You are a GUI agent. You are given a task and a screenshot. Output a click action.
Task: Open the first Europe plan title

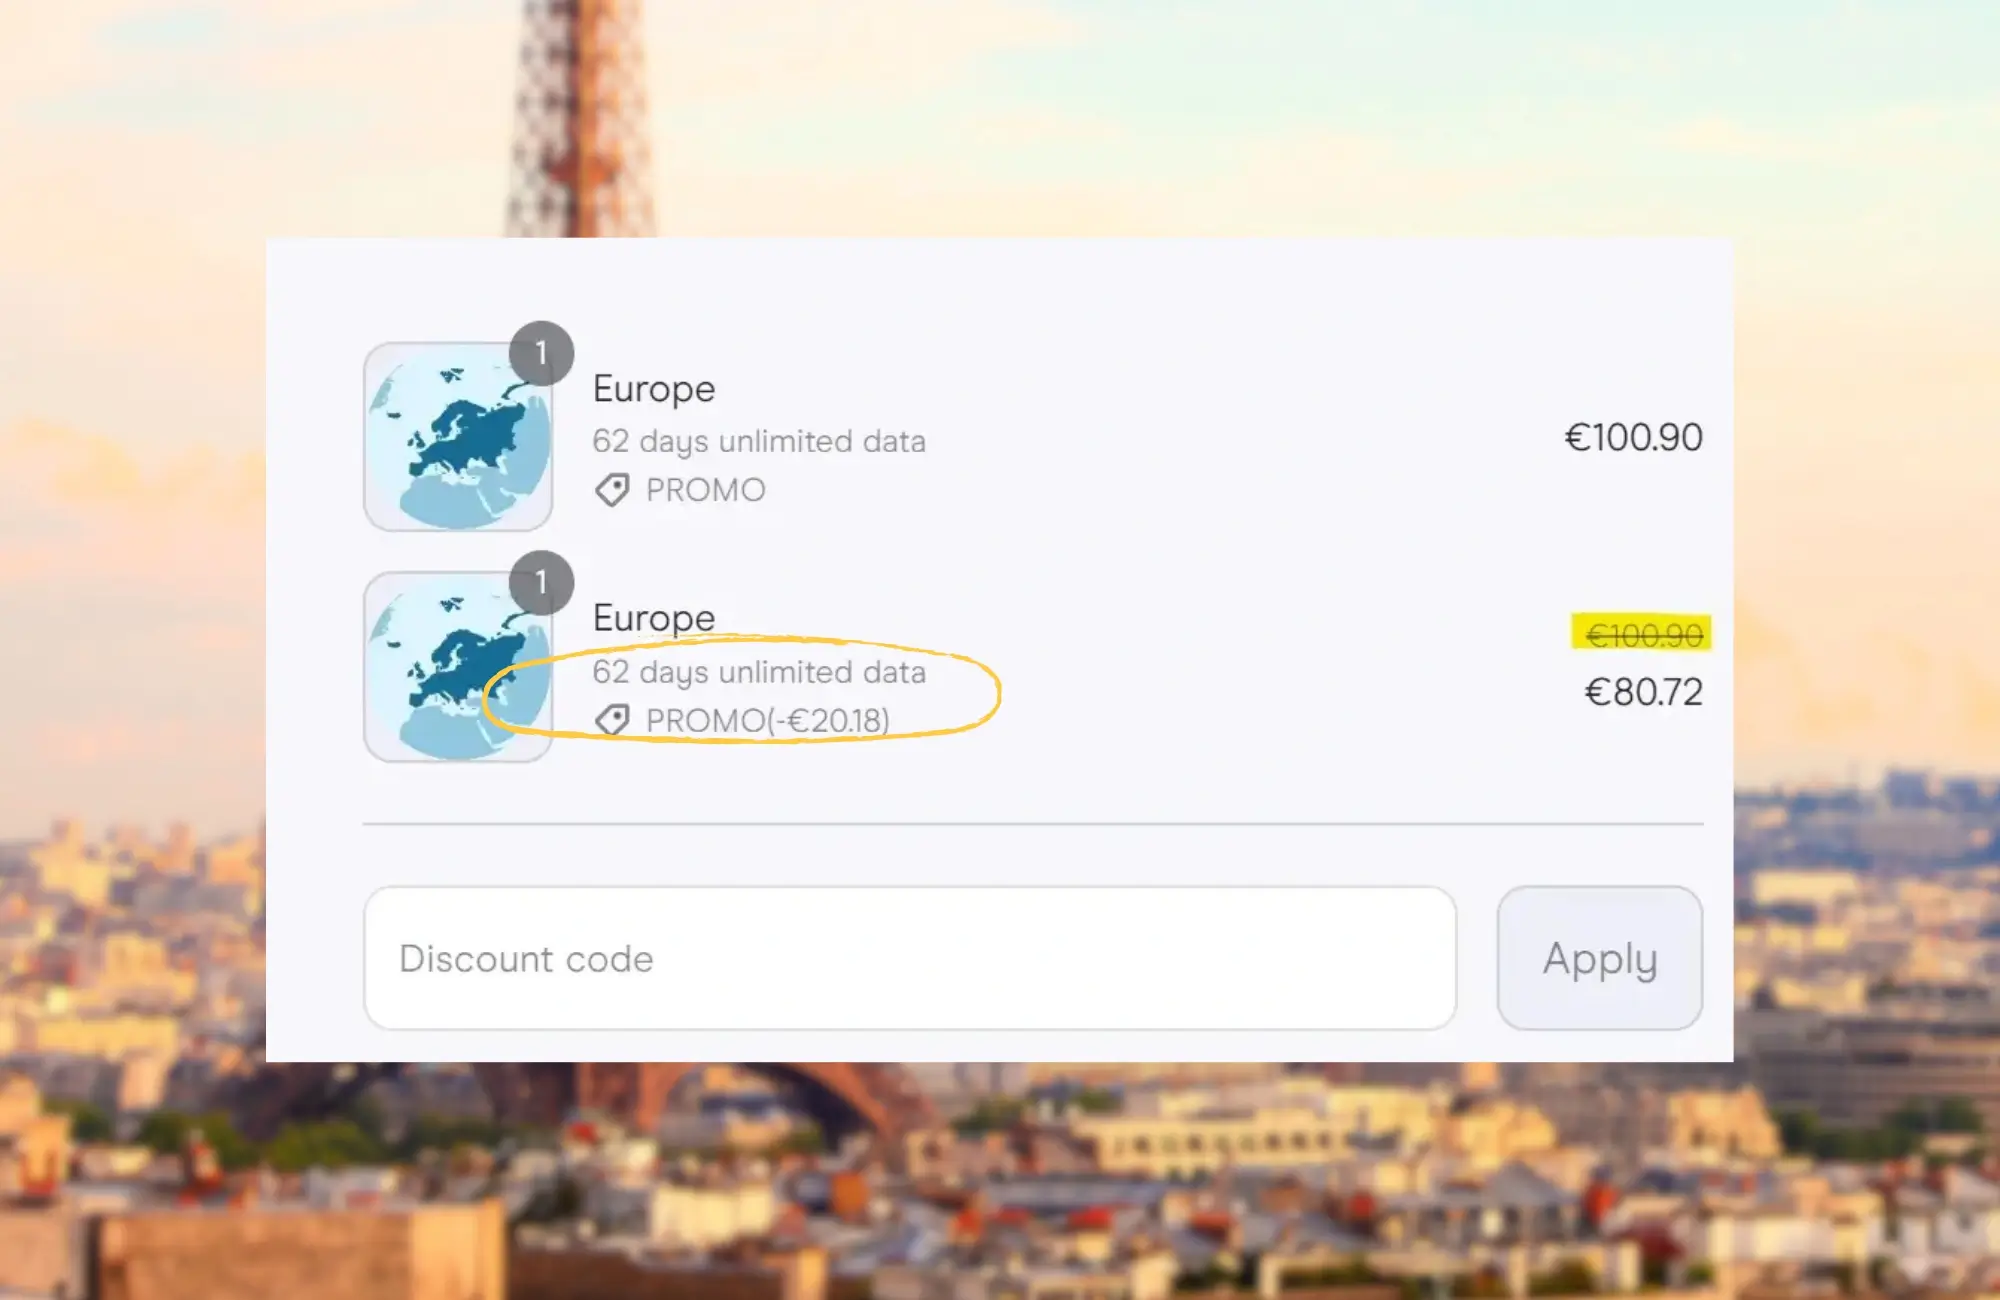(x=654, y=389)
